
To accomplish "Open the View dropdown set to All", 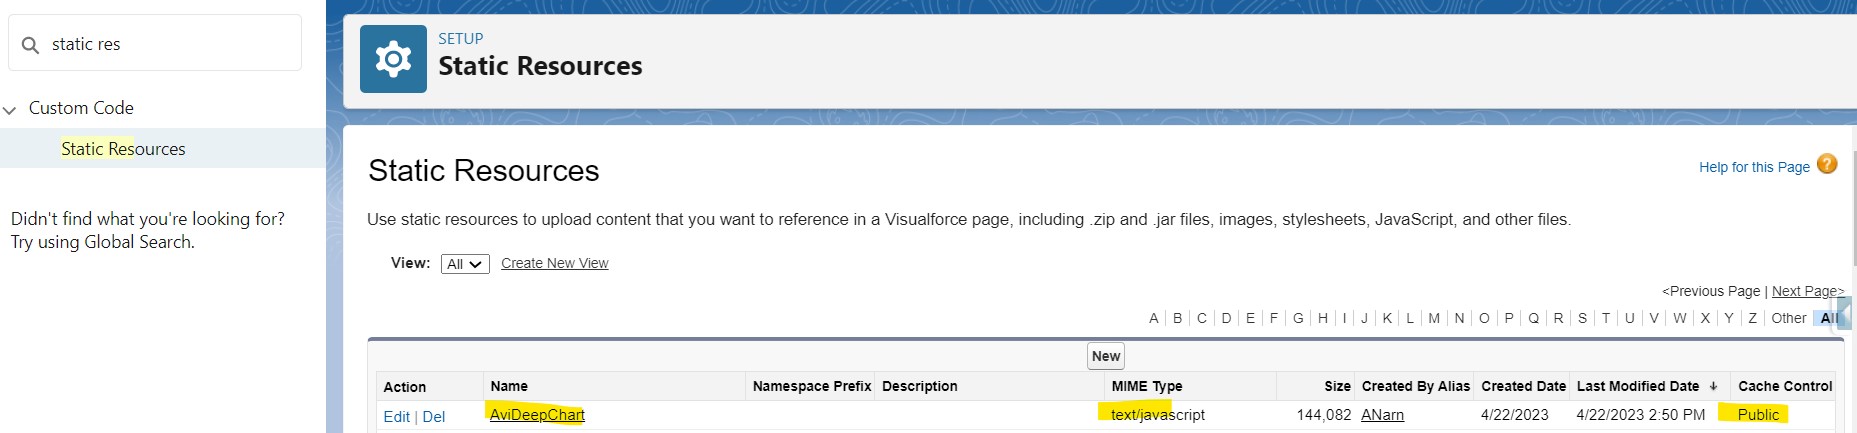I will 465,264.
